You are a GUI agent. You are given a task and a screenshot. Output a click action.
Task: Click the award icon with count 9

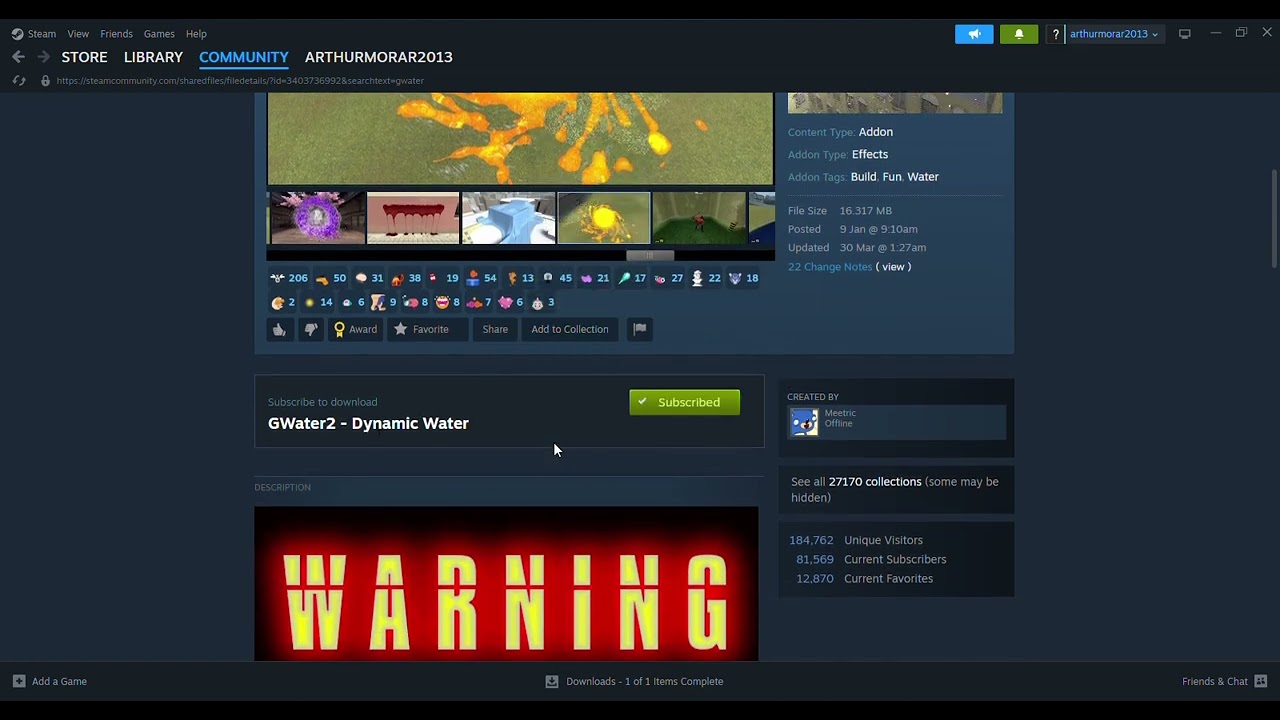[378, 302]
